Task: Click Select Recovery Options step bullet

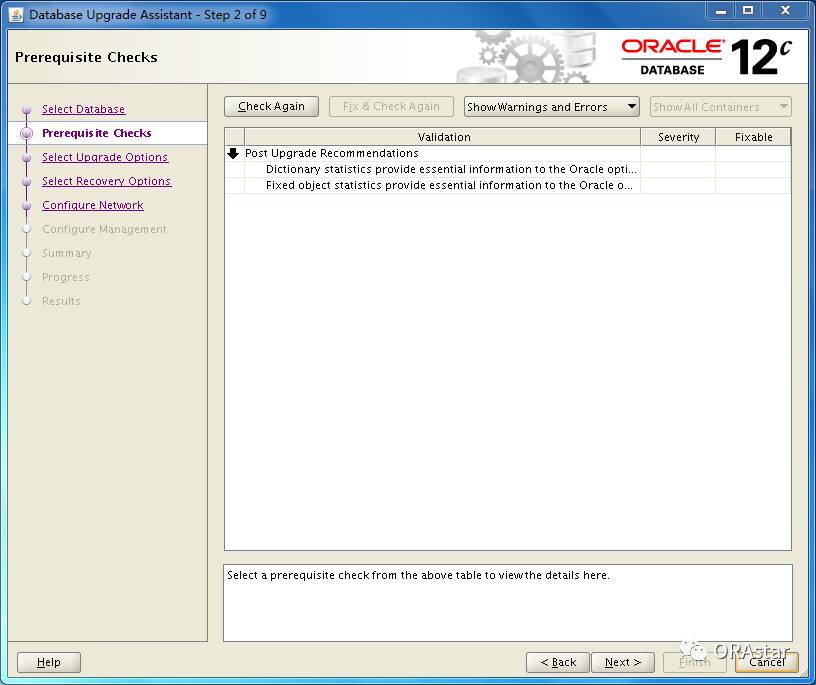Action: [27, 182]
